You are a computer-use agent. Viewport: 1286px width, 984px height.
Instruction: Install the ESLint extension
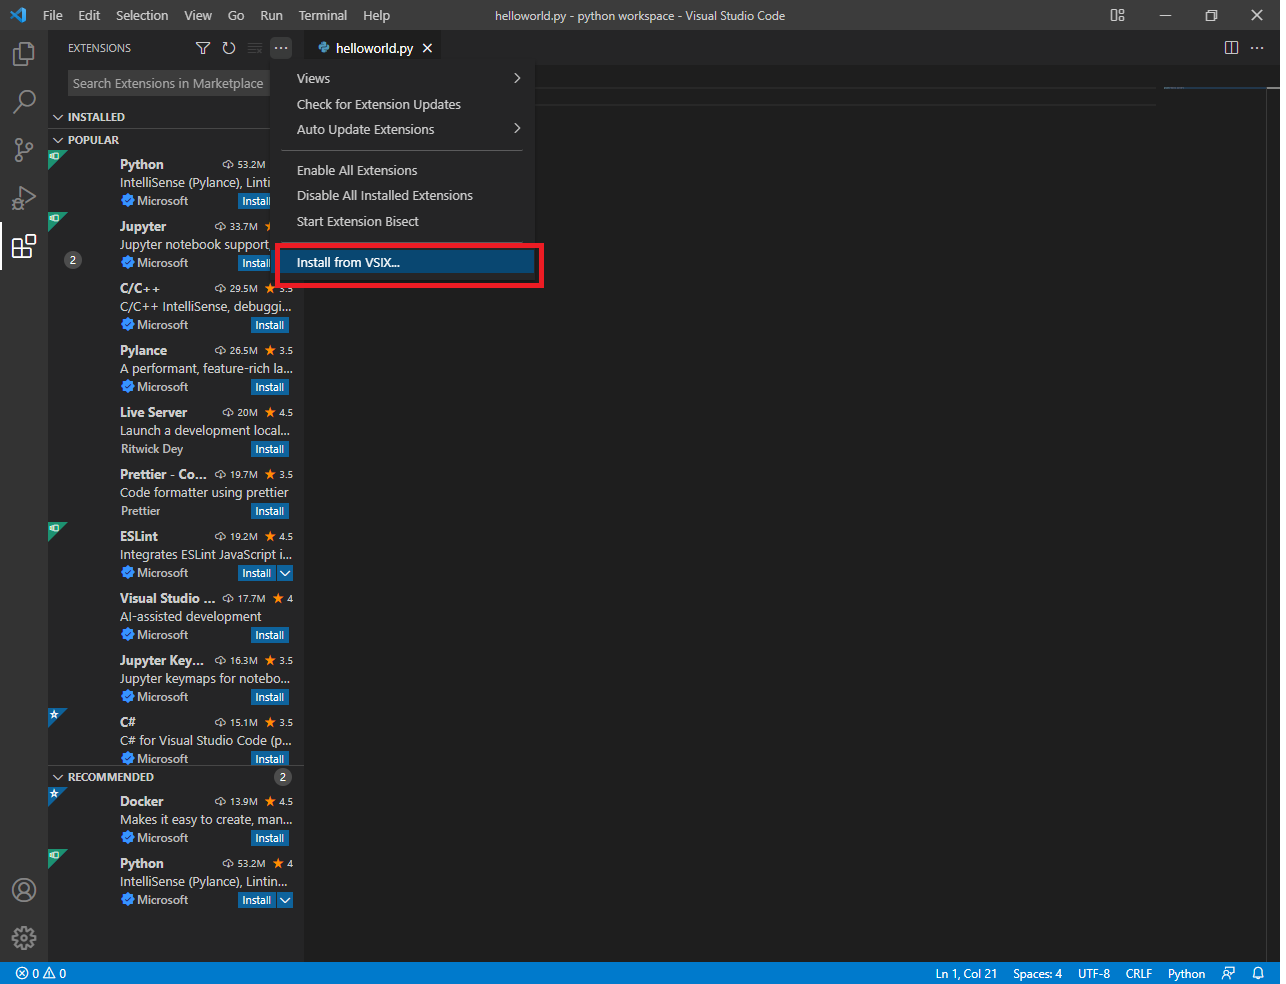coord(257,573)
